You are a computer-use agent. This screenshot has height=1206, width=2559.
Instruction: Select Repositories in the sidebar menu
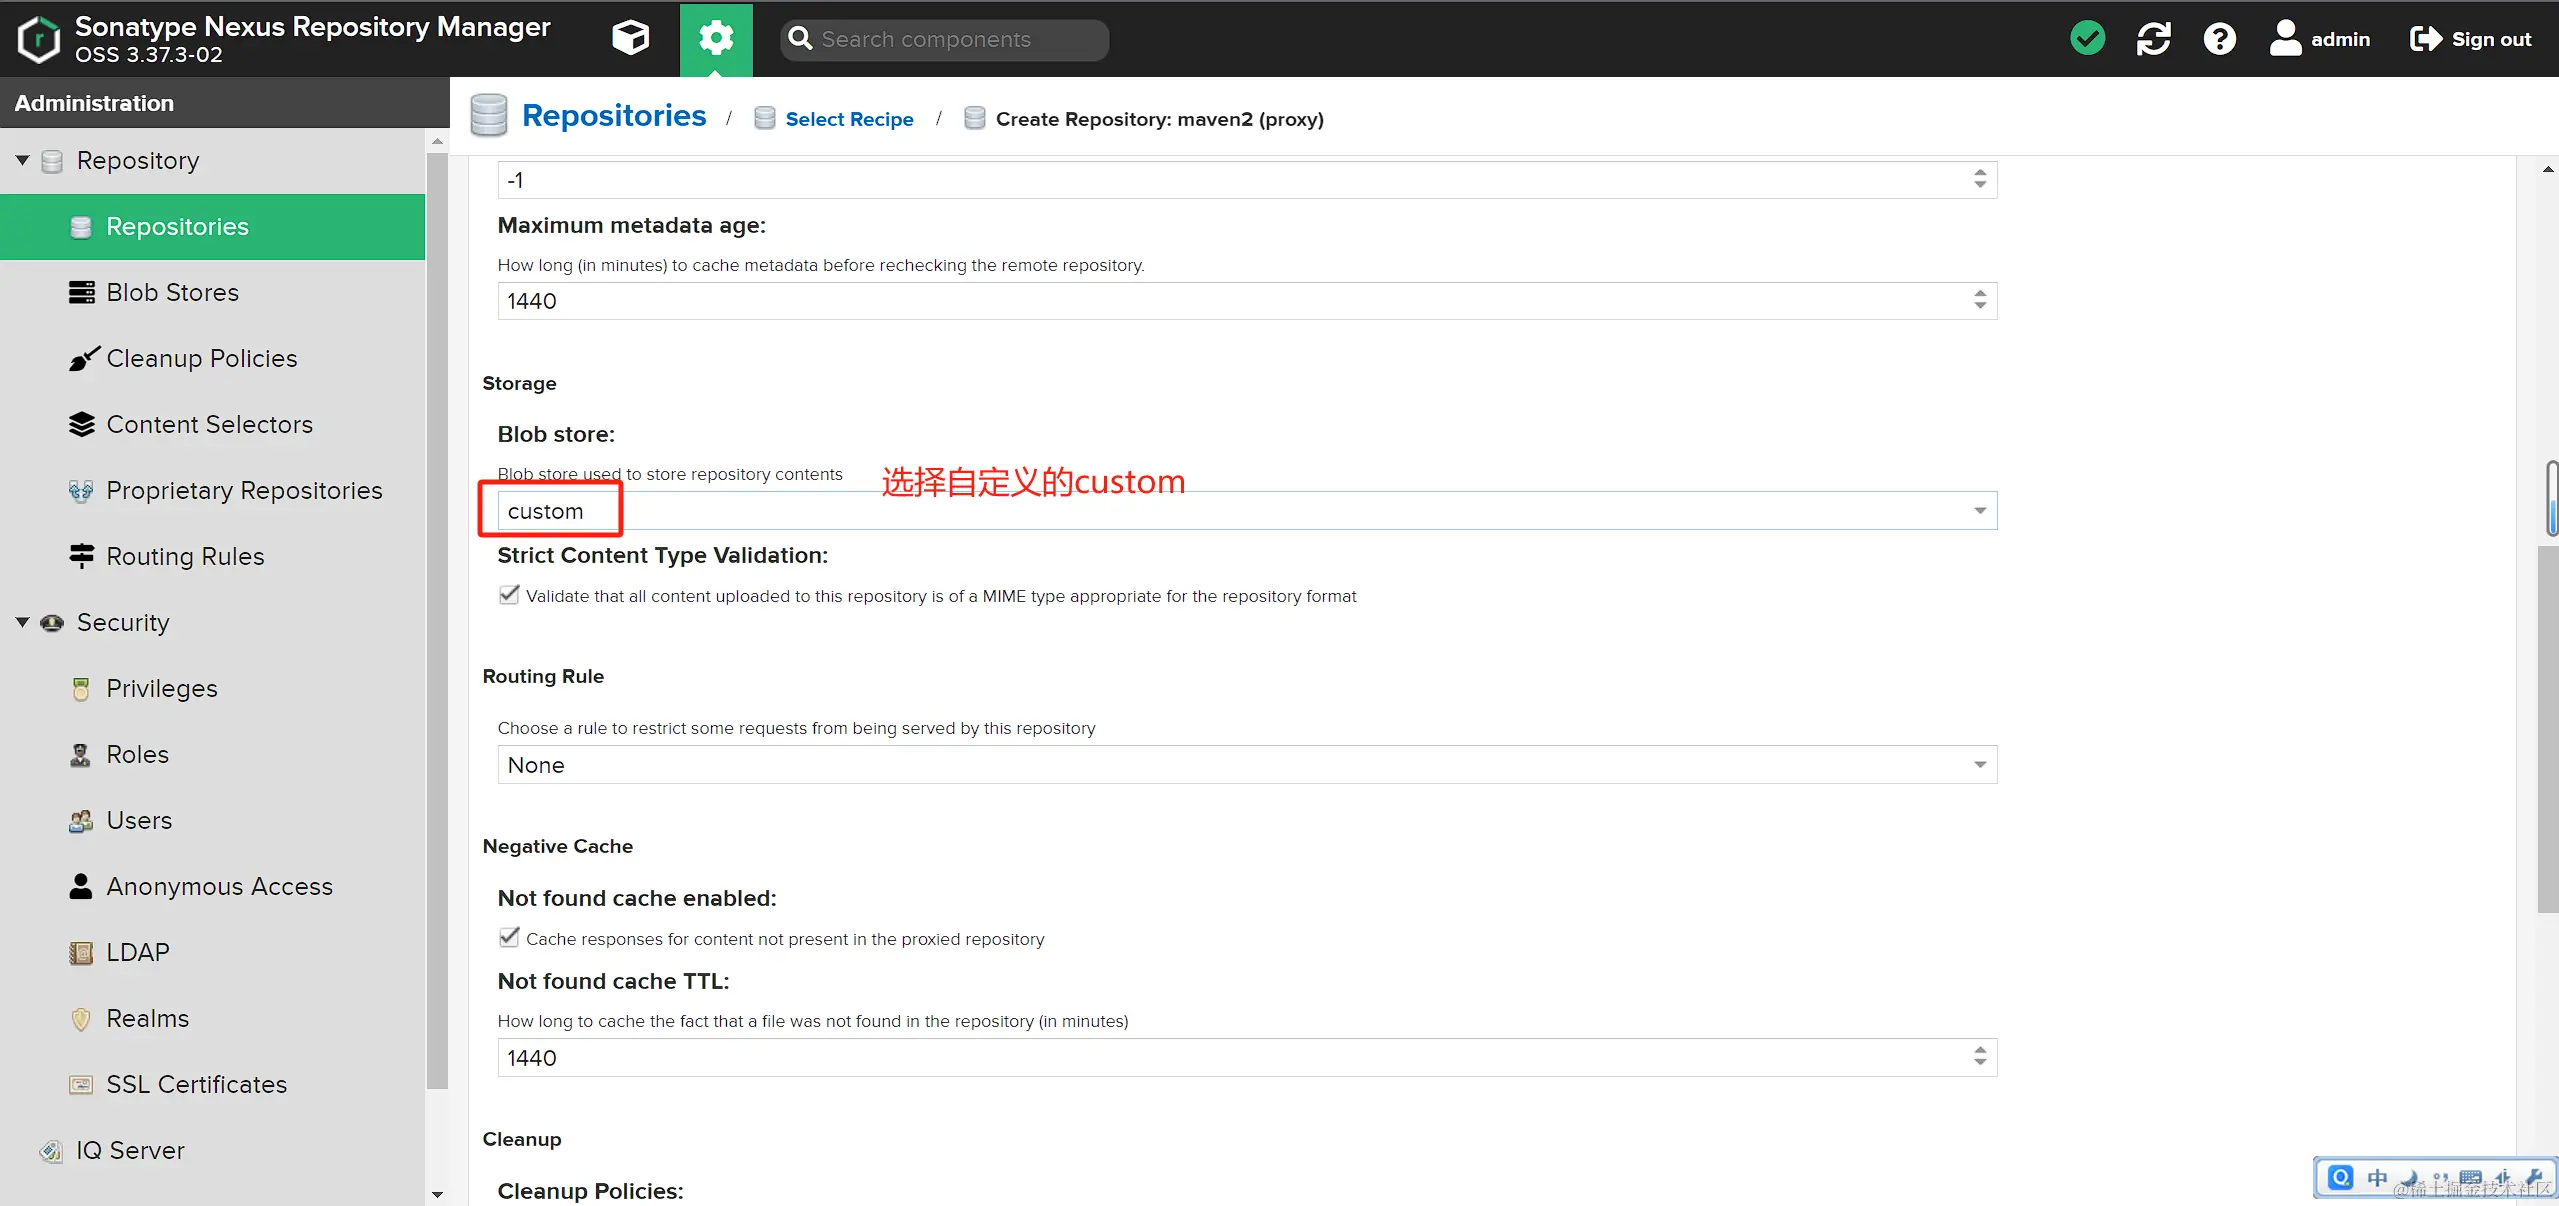pyautogui.click(x=177, y=226)
